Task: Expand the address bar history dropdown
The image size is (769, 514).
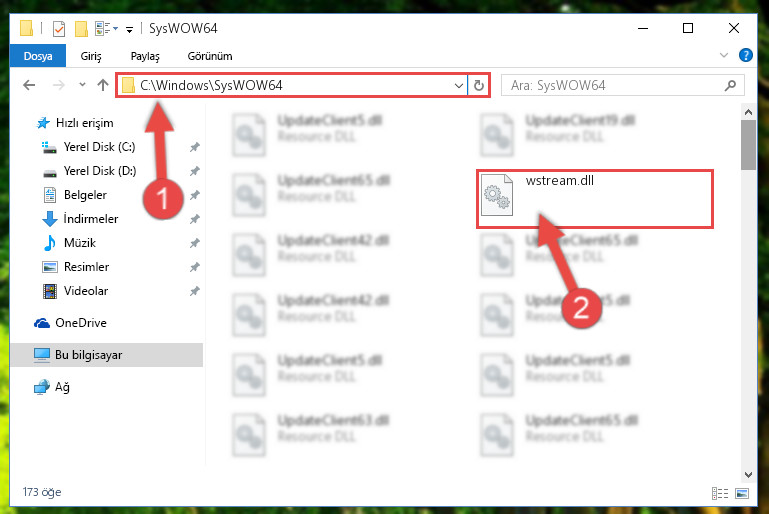Action: pos(459,85)
